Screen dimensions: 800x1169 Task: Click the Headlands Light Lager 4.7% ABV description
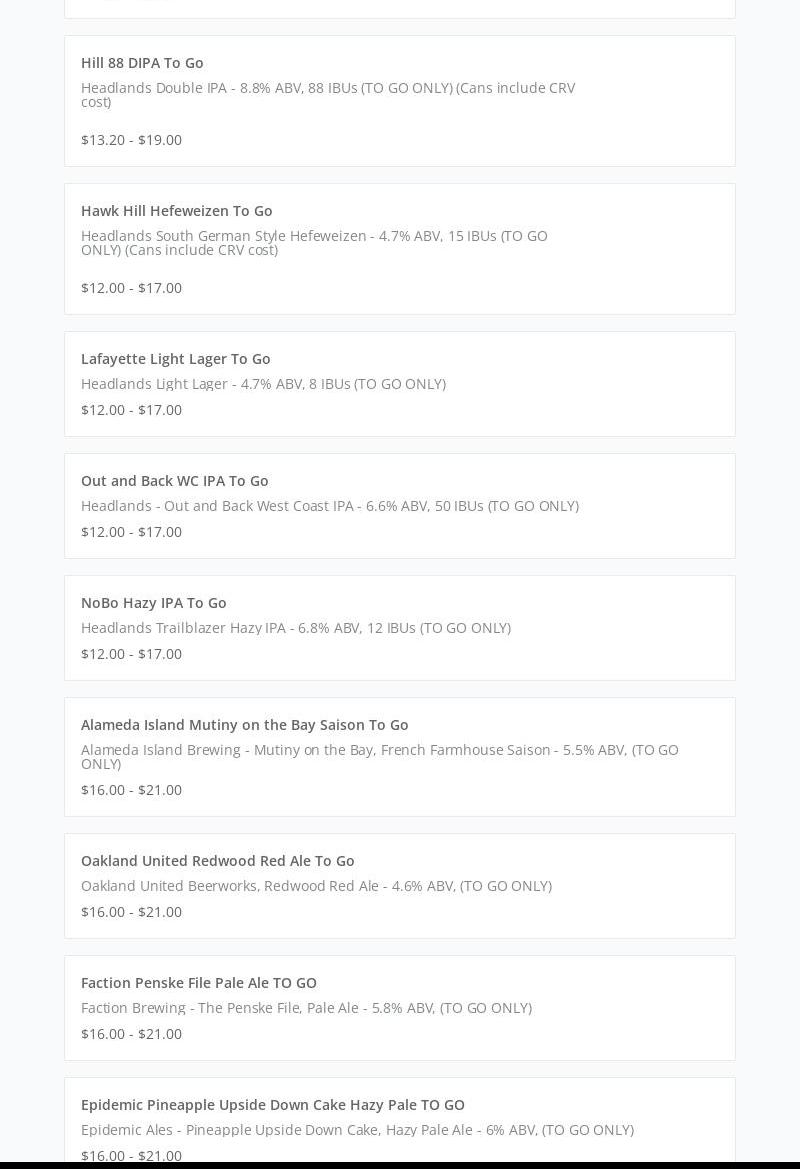coord(263,384)
